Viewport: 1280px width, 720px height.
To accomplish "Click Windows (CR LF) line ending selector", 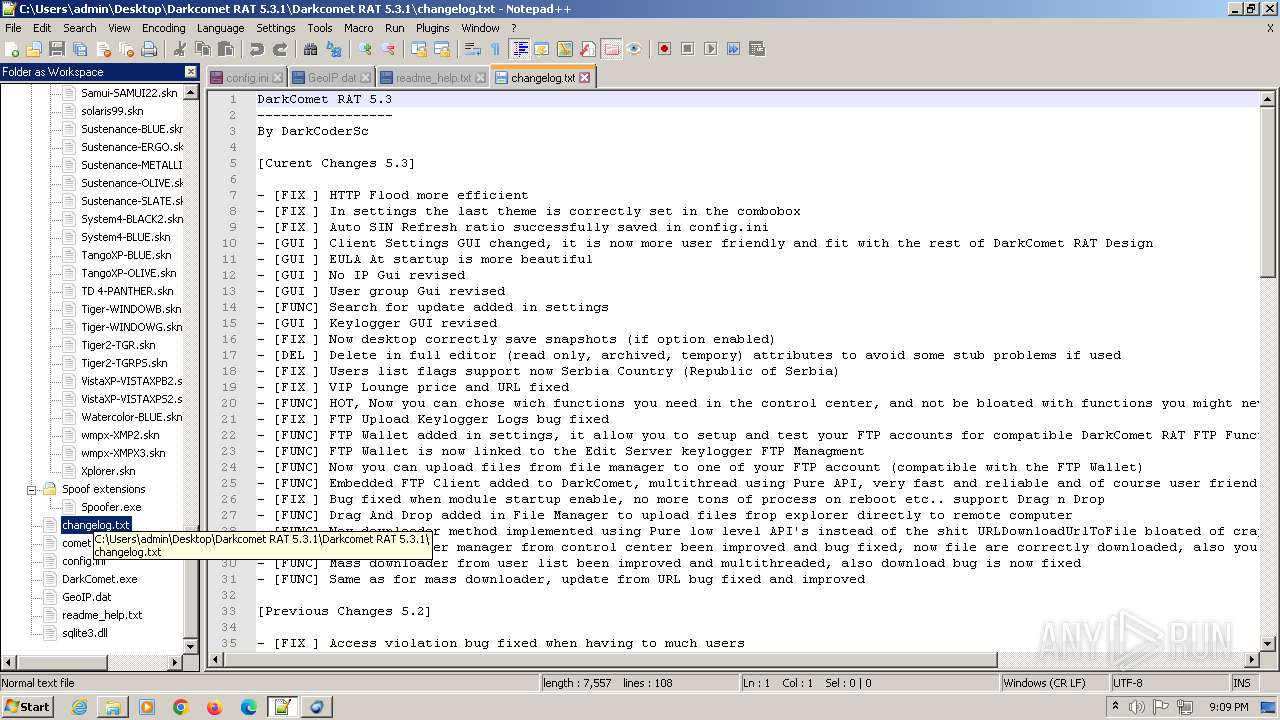I will [1054, 683].
